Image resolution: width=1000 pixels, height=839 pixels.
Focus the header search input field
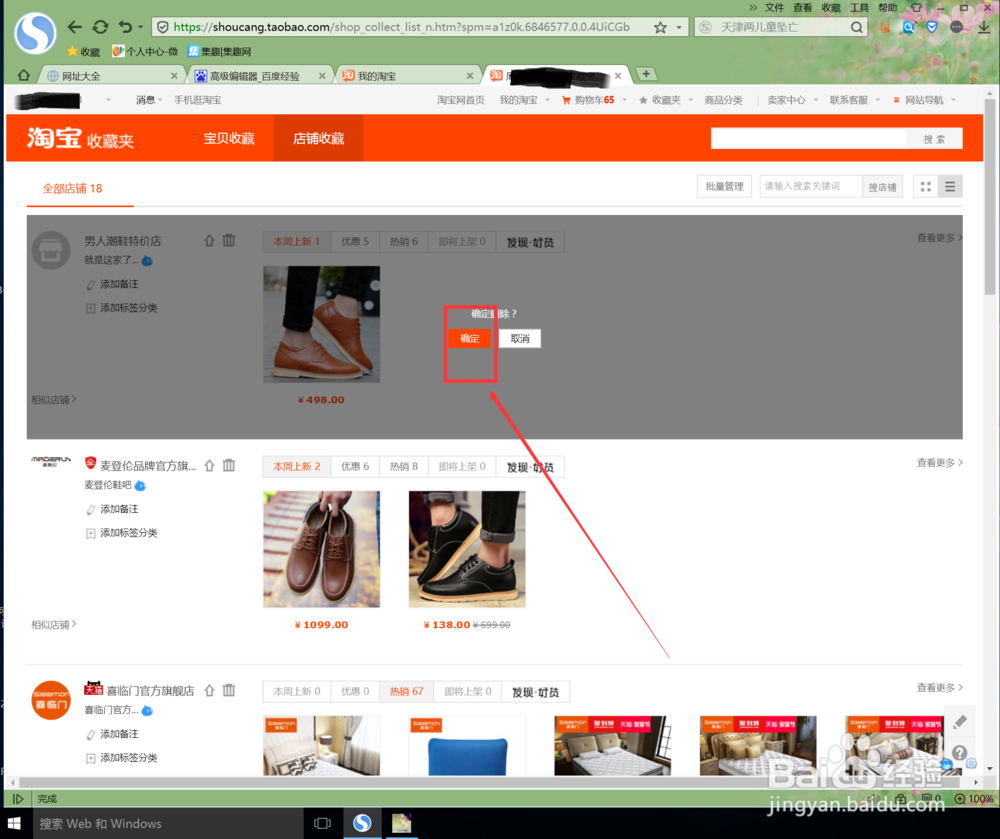pyautogui.click(x=809, y=139)
